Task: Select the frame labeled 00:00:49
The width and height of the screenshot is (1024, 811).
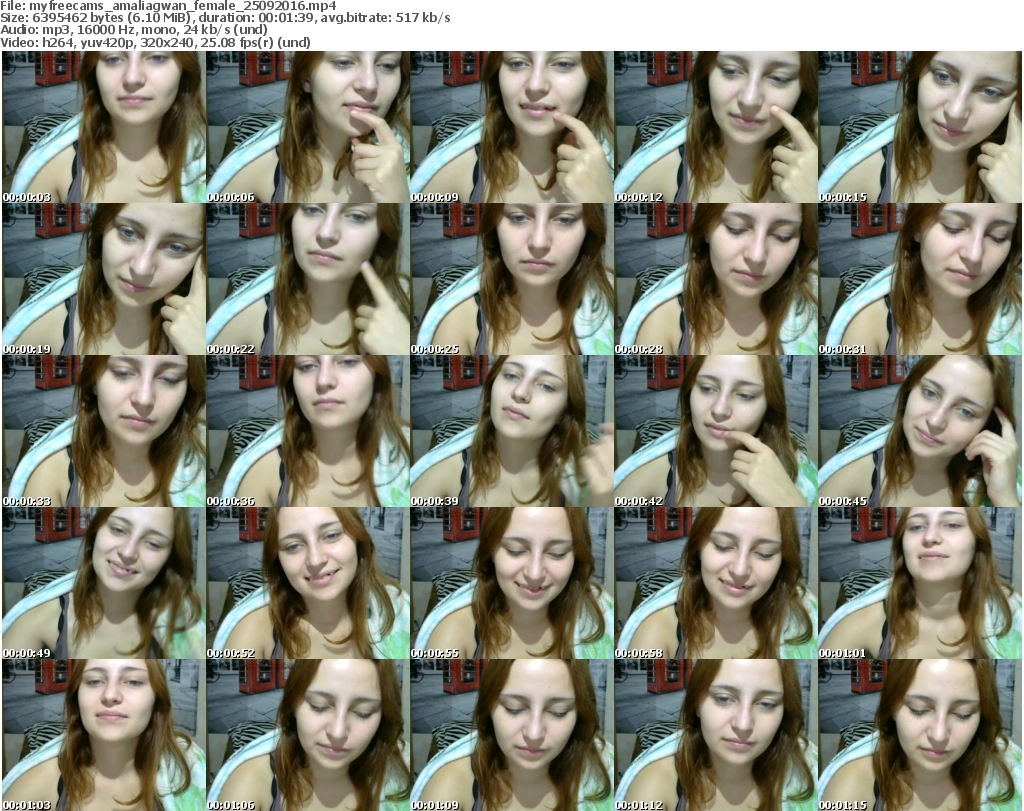Action: tap(104, 583)
